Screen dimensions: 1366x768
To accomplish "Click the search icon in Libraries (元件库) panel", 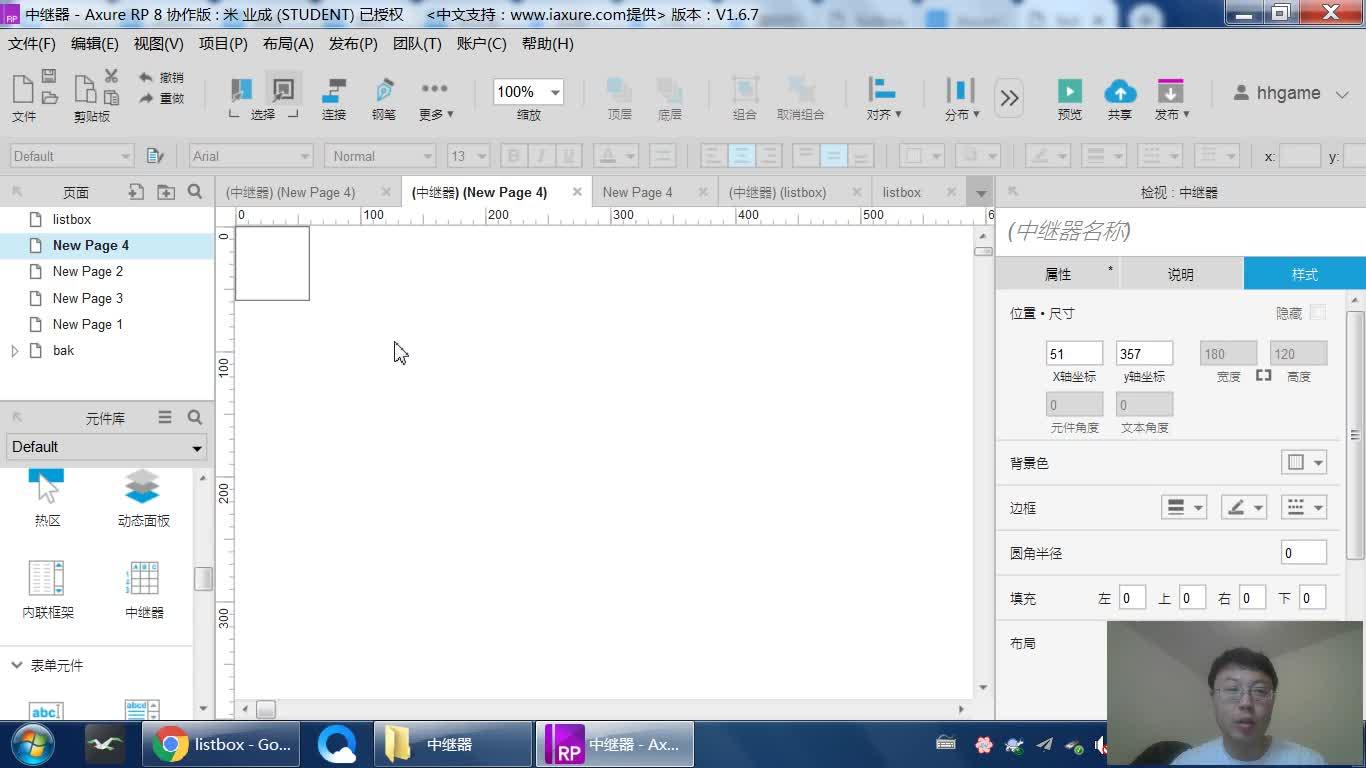I will (195, 417).
